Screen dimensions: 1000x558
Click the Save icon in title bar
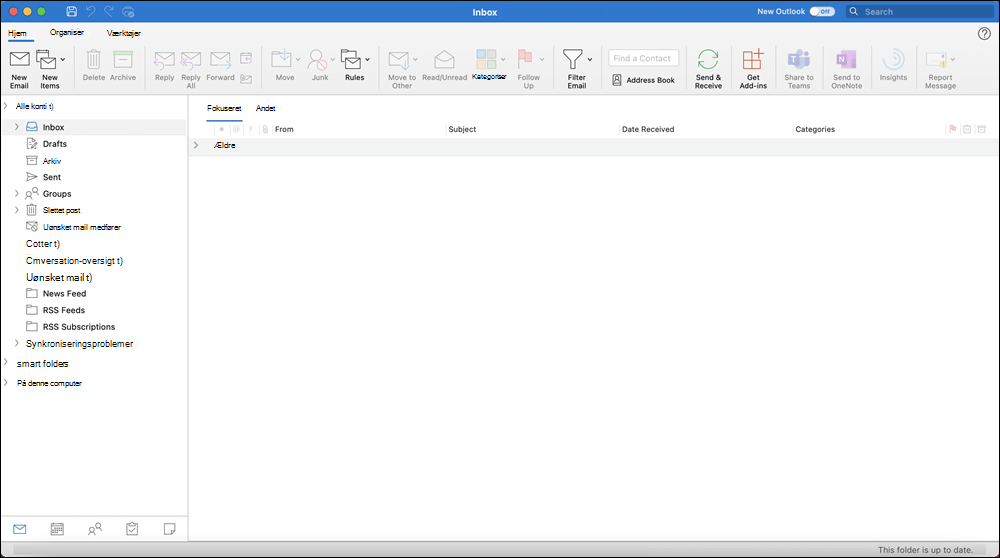point(71,11)
